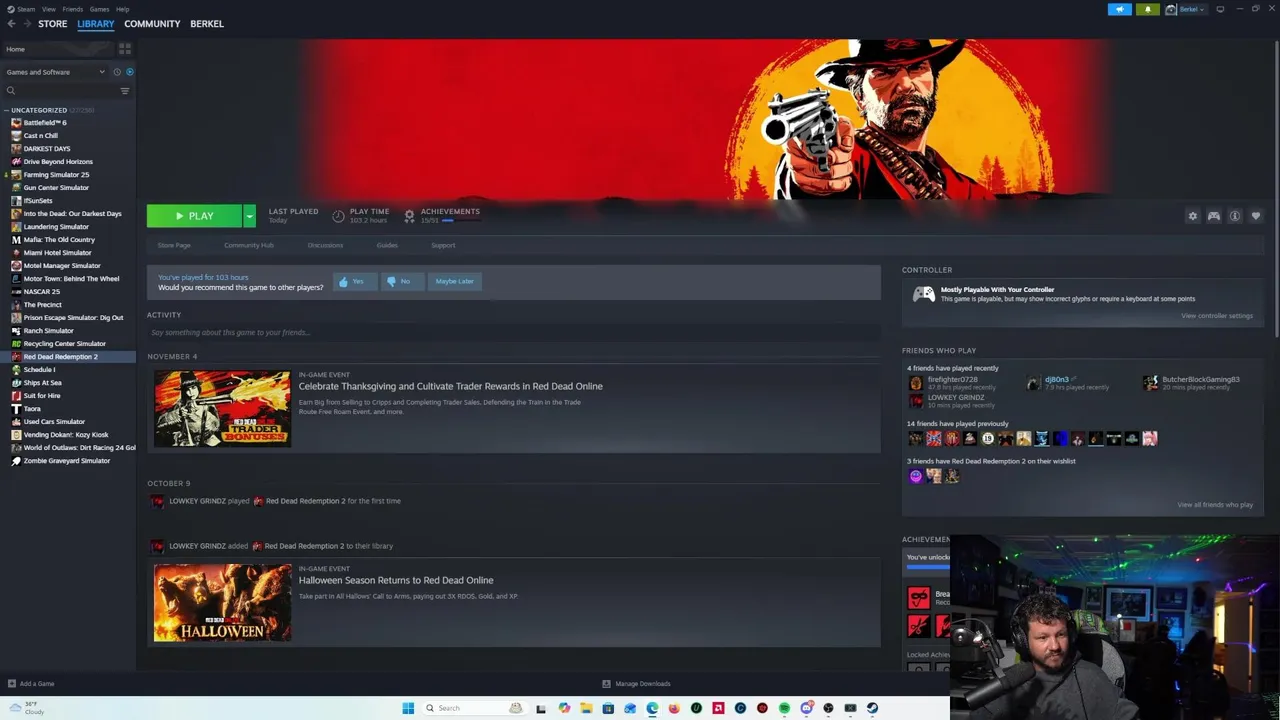Open the Steam menu

pyautogui.click(x=27, y=9)
